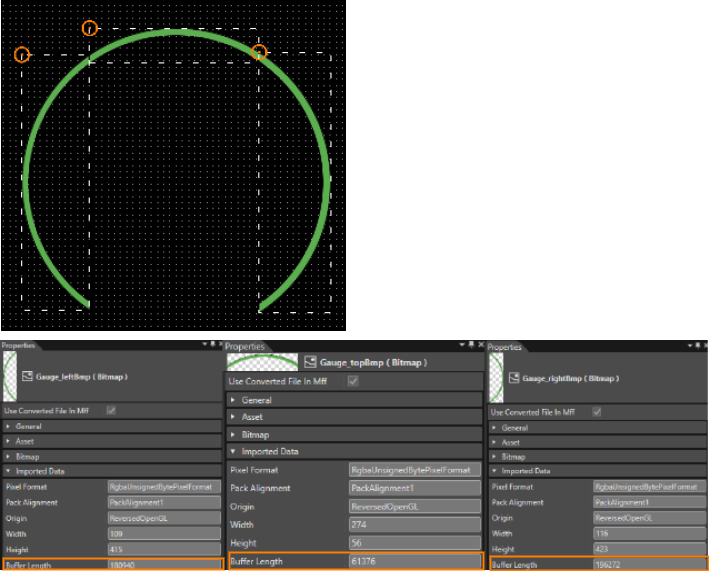The height and width of the screenshot is (571, 709).
Task: Click Height field showing 415
Action: coord(164,549)
